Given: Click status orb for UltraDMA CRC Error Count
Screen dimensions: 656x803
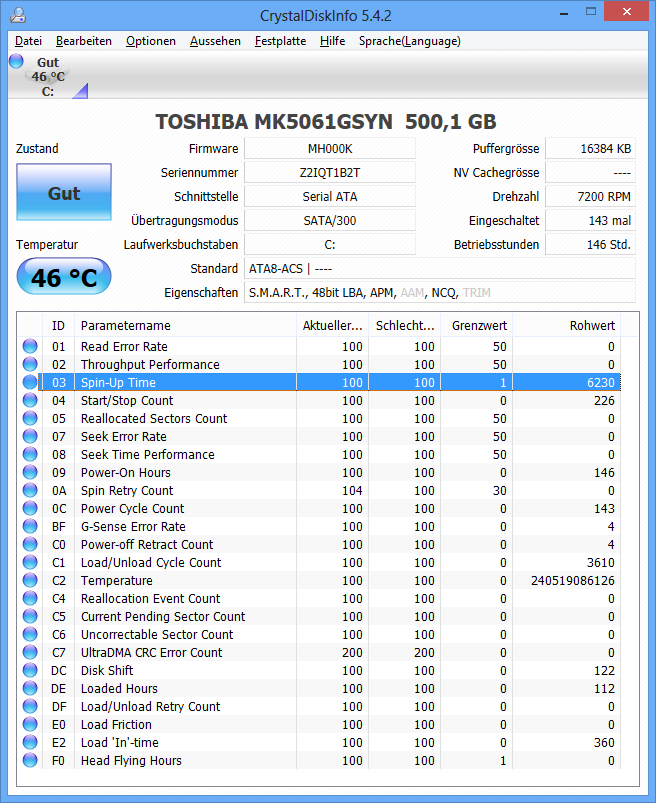Looking at the screenshot, I should point(30,652).
